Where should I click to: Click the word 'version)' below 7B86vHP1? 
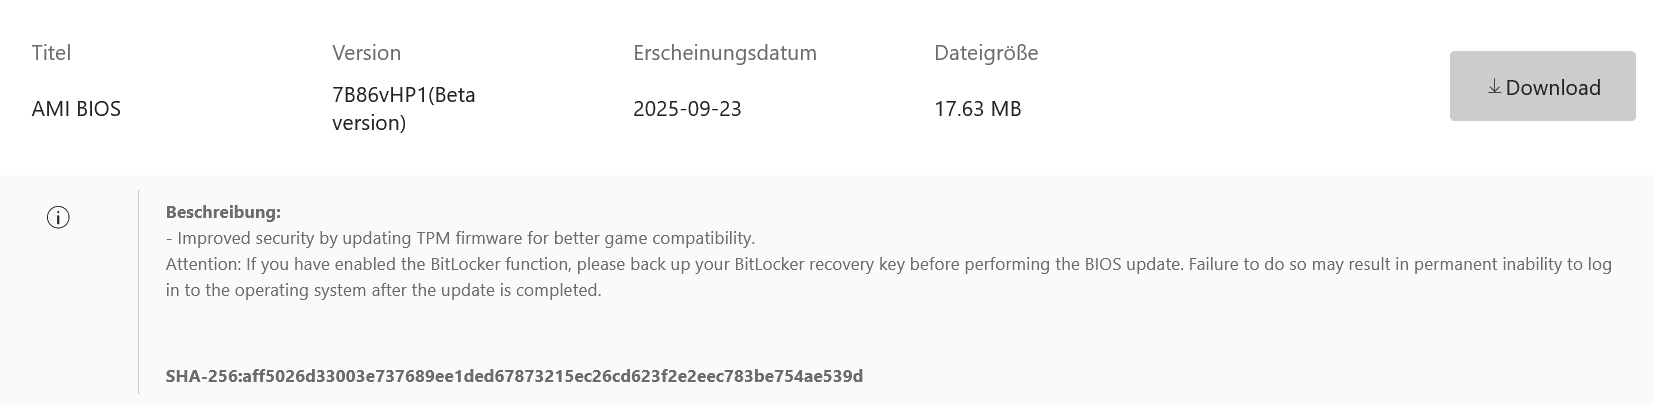click(x=368, y=123)
